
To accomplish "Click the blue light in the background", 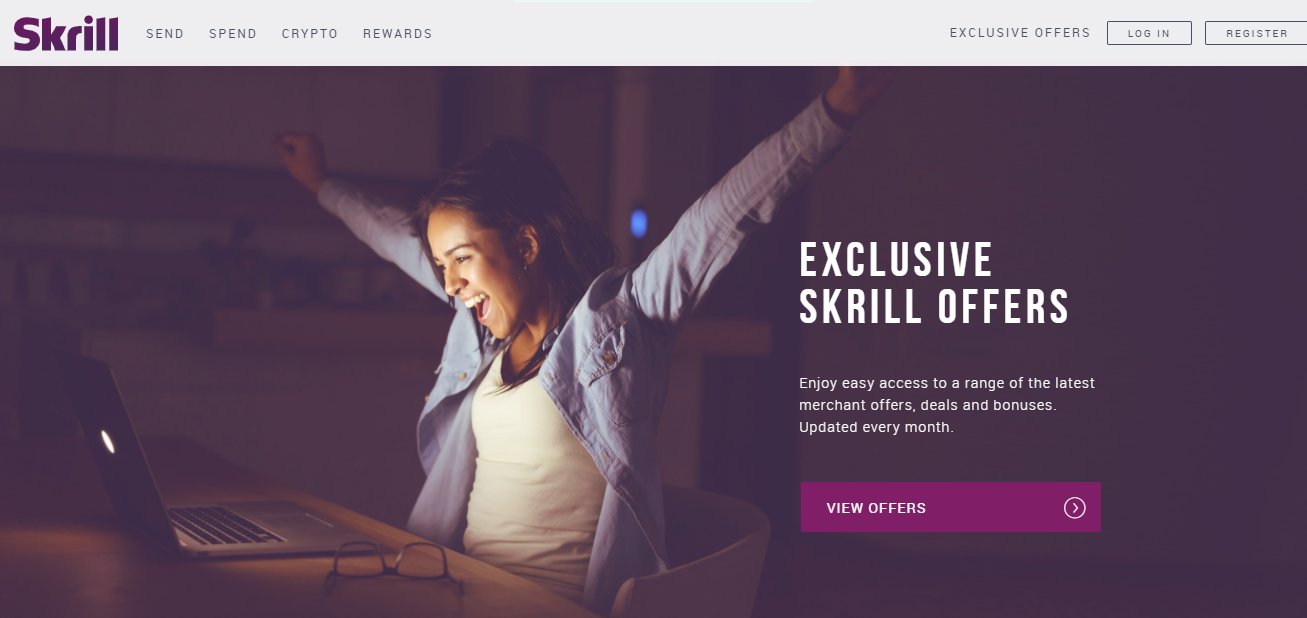I will coord(638,223).
